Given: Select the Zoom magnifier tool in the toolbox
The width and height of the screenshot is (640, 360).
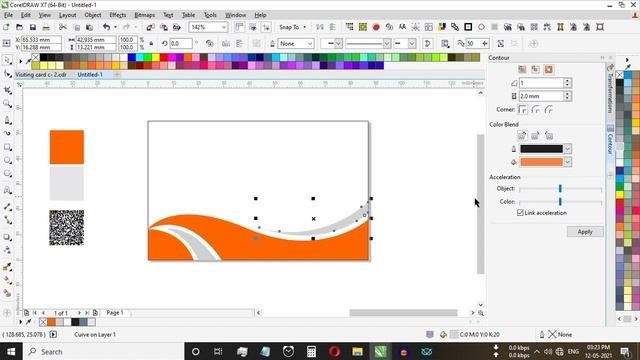Looking at the screenshot, I should click(7, 104).
